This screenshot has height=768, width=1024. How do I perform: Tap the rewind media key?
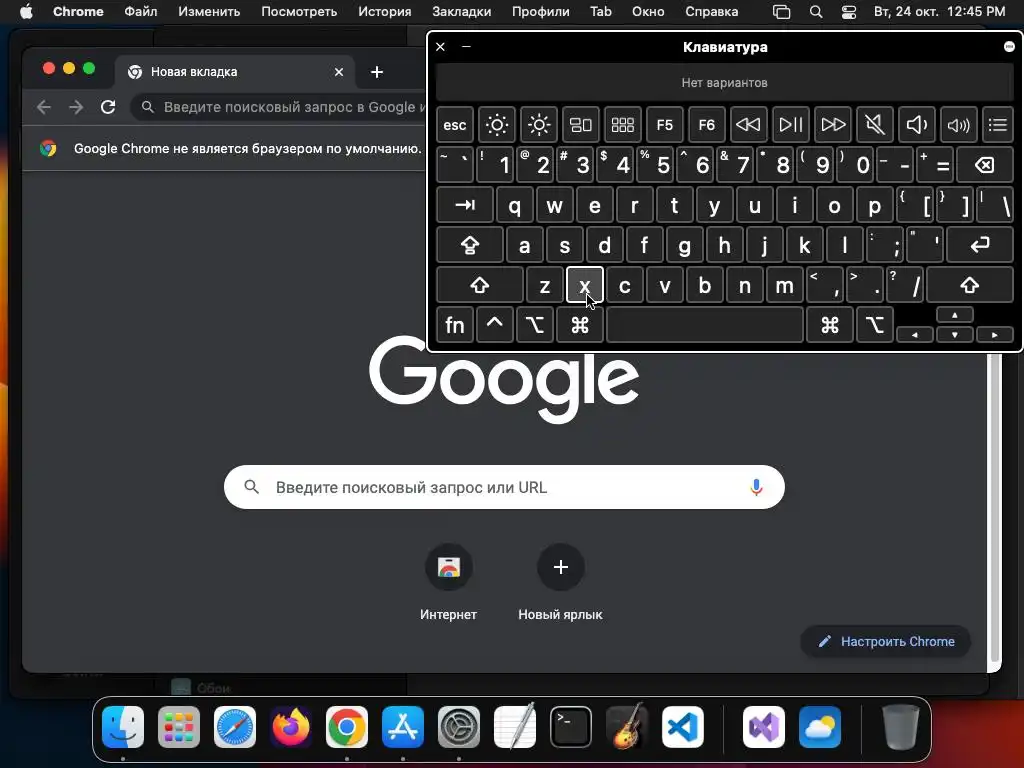tap(748, 125)
